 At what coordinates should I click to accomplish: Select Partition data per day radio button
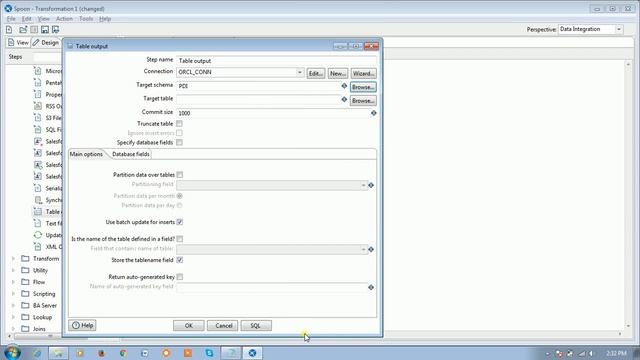[x=179, y=205]
